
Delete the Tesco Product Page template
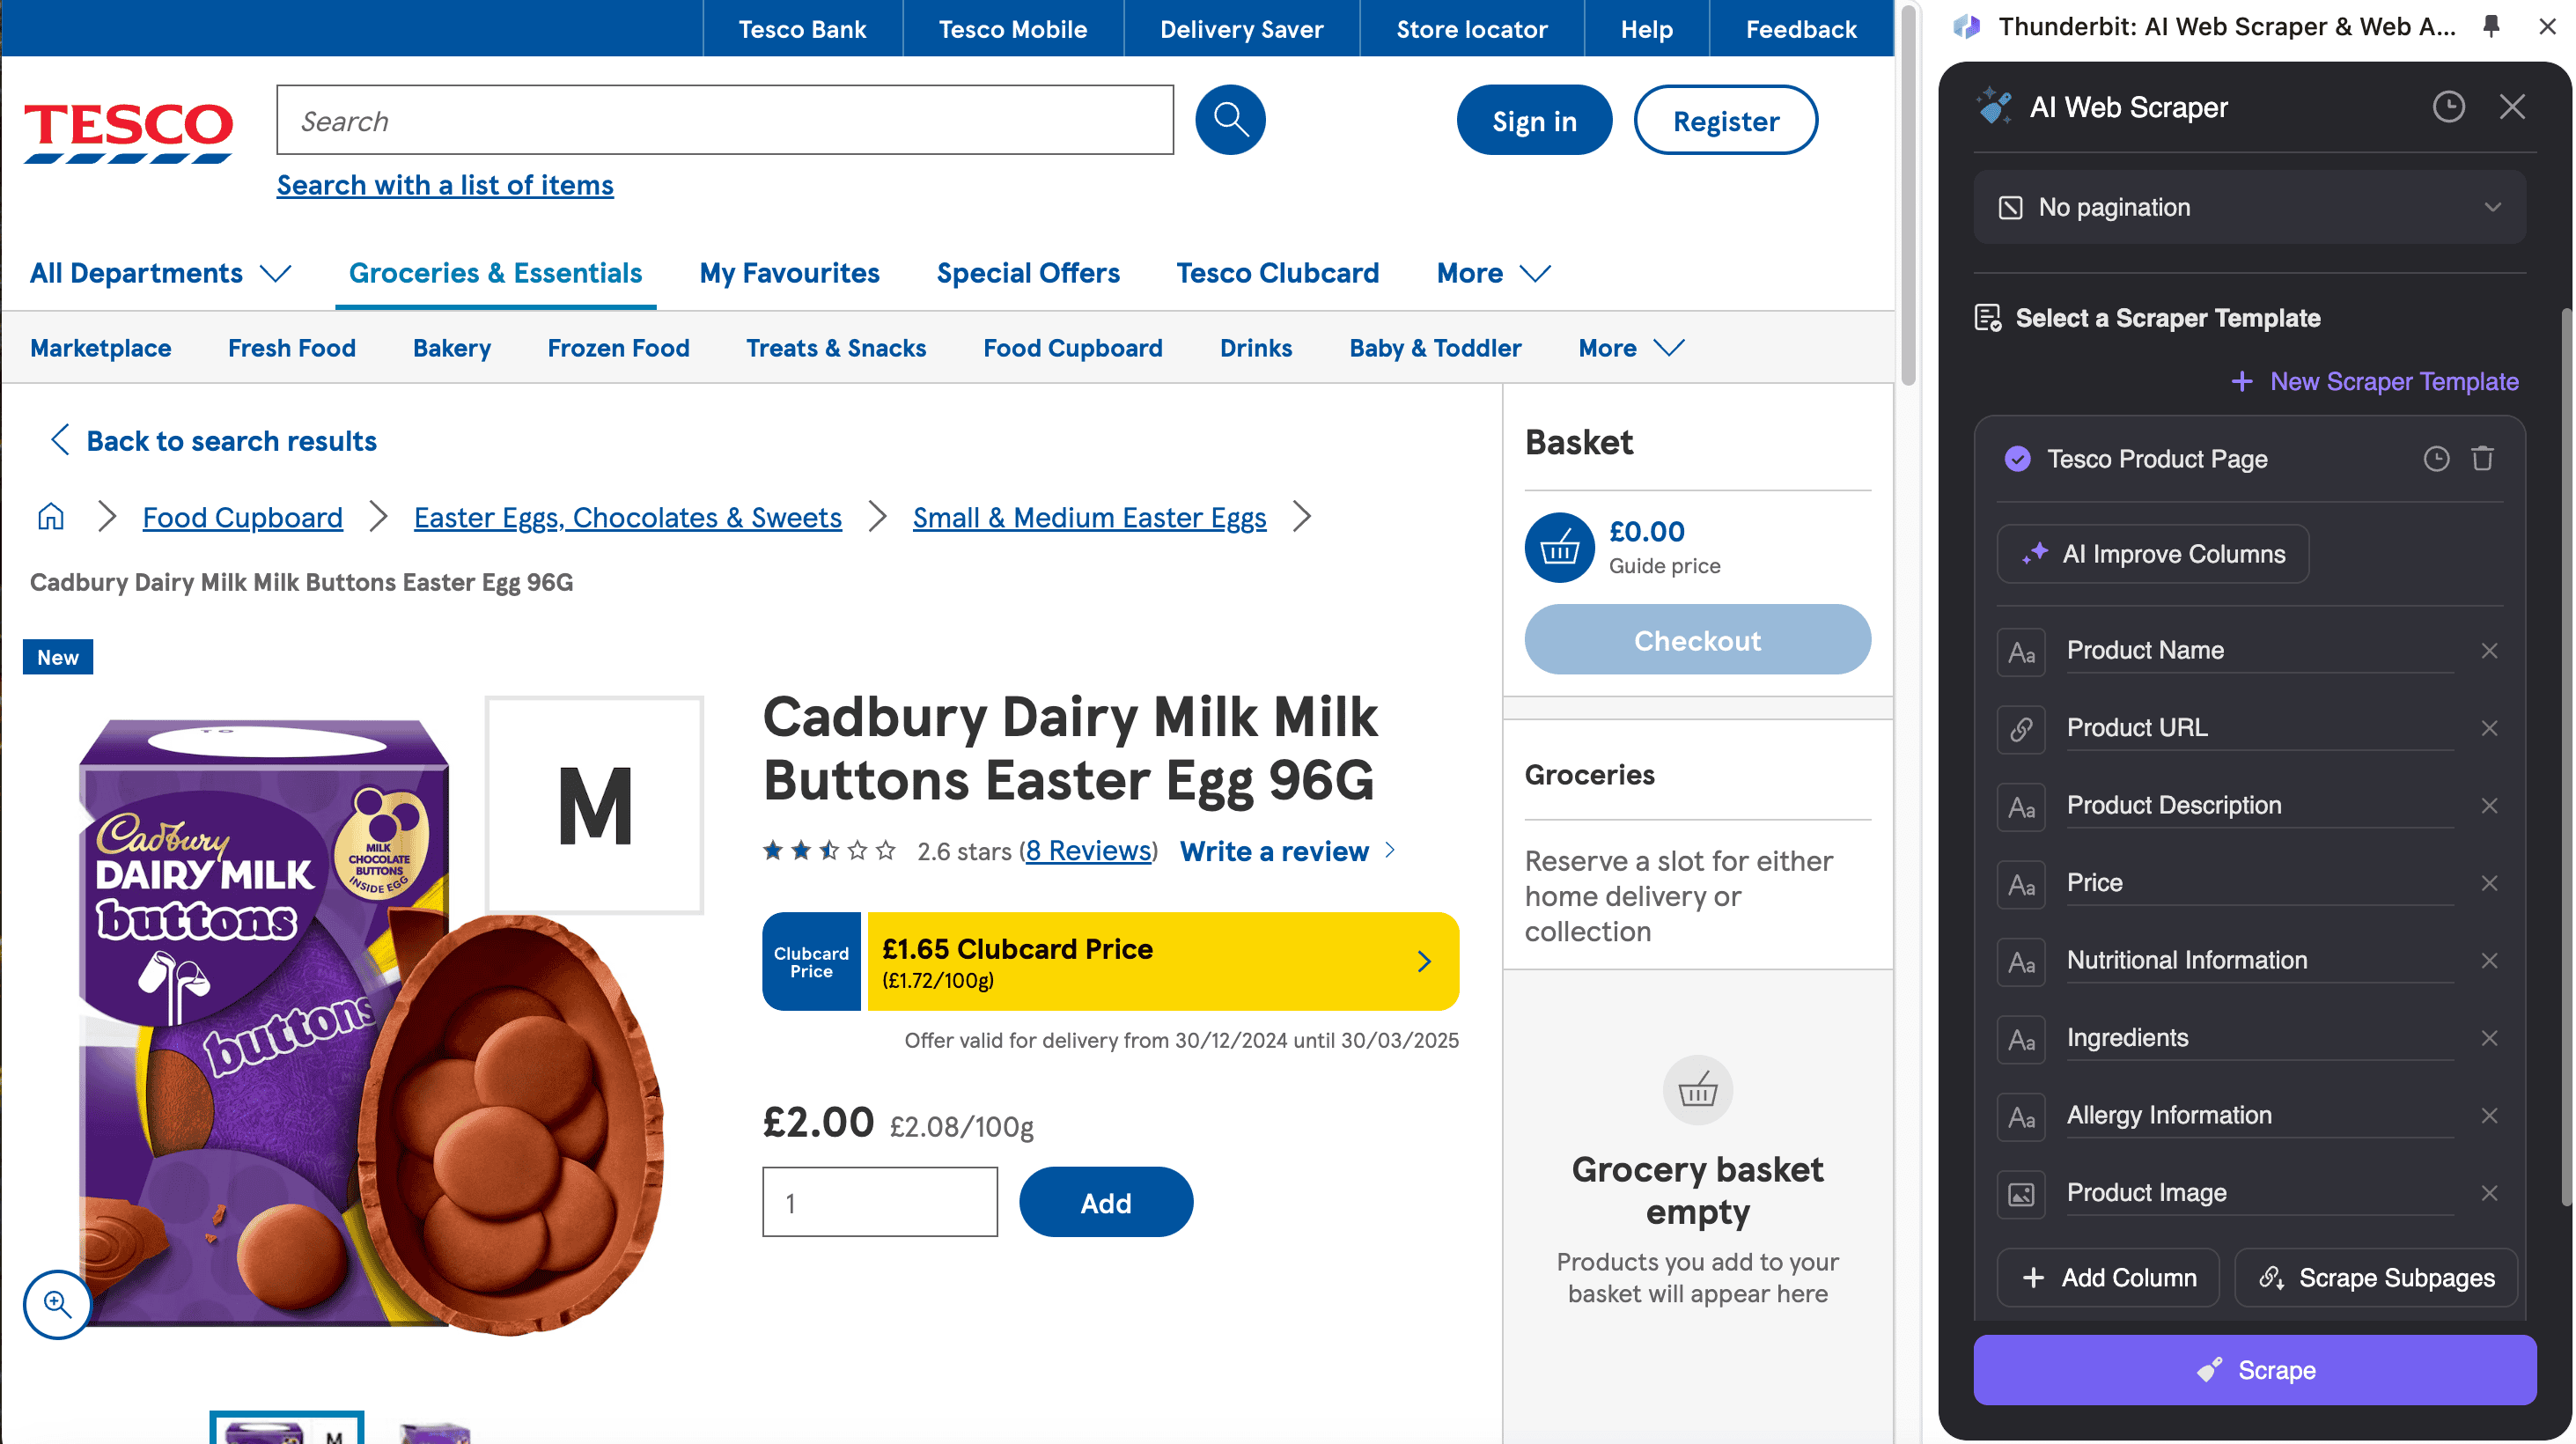pos(2483,459)
